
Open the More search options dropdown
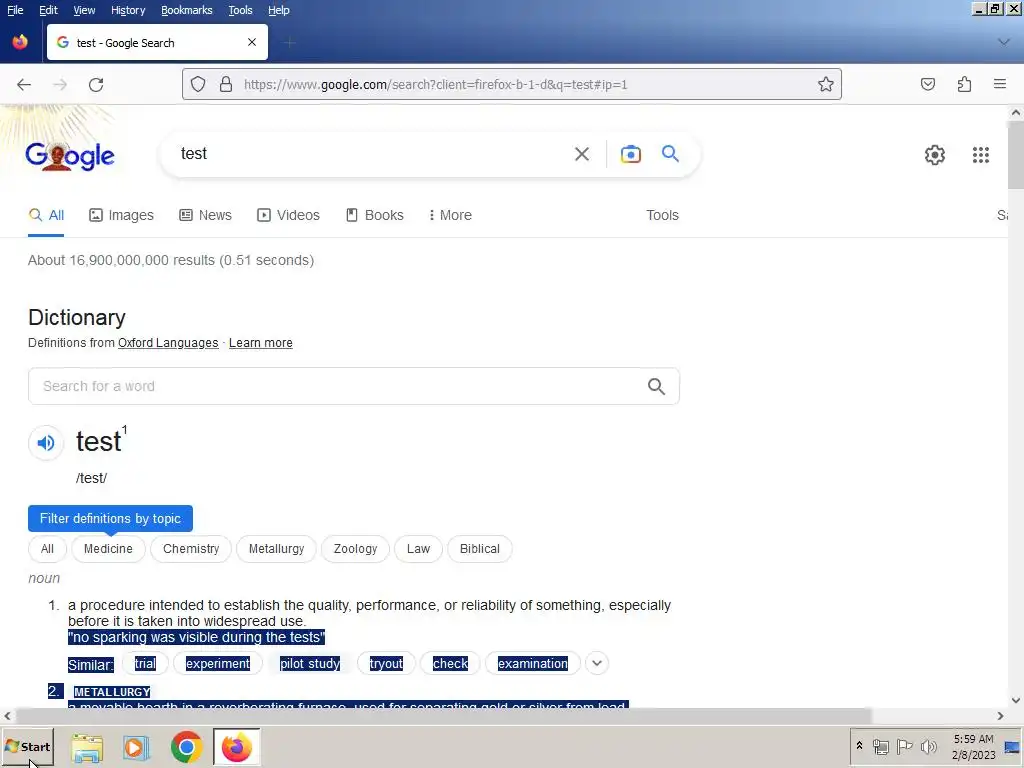pos(451,216)
